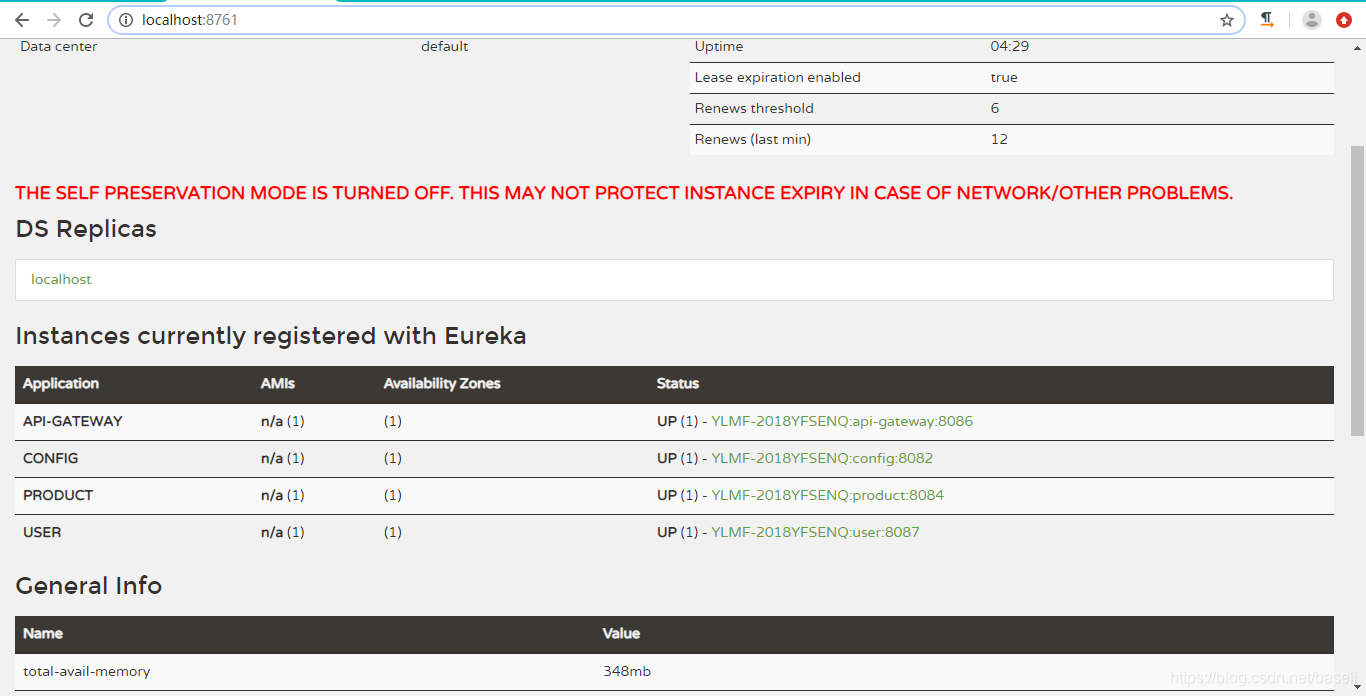Image resolution: width=1366 pixels, height=696 pixels.
Task: Click the Data center label
Action: tap(59, 46)
